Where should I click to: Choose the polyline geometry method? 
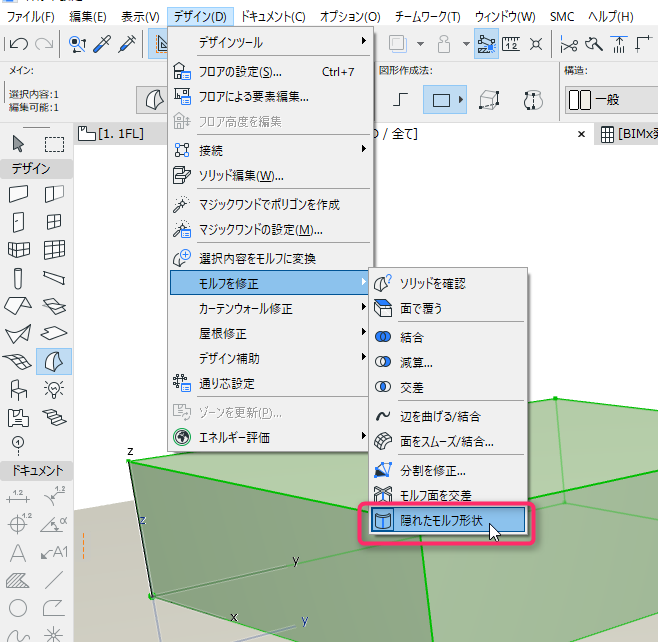[400, 100]
